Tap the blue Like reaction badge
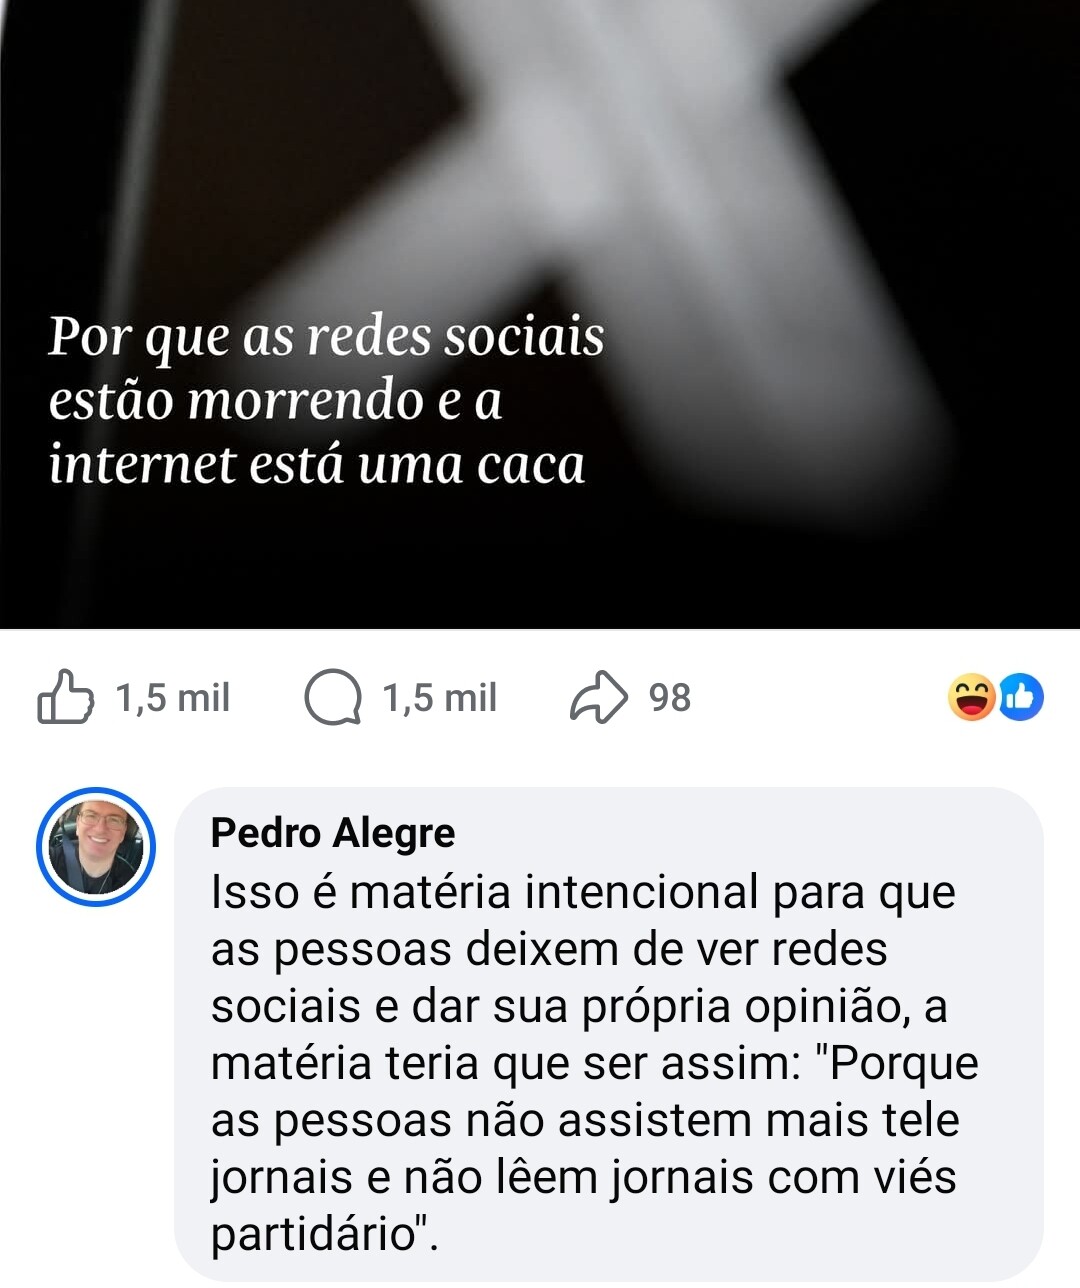Screen dimensions: 1080x1288 pyautogui.click(x=1020, y=697)
